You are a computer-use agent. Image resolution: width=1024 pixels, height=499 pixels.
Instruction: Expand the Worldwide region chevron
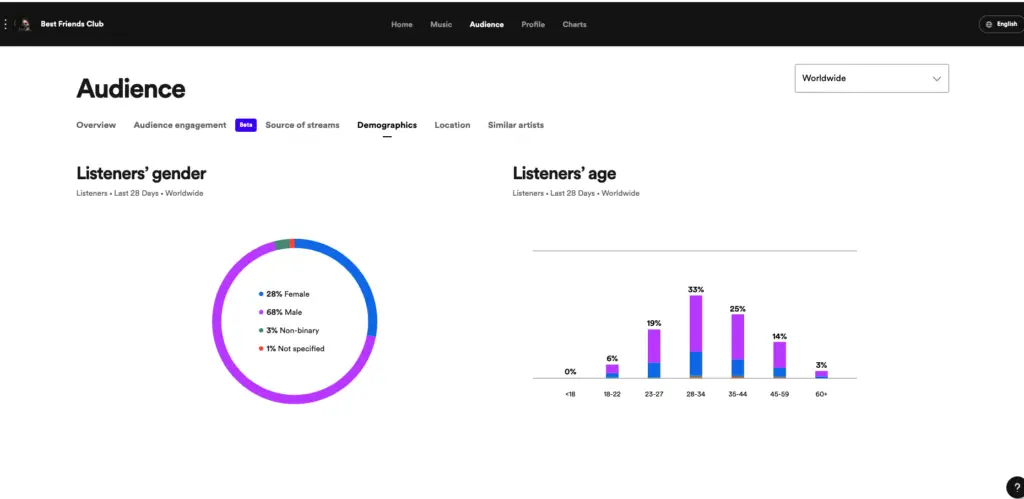click(936, 78)
